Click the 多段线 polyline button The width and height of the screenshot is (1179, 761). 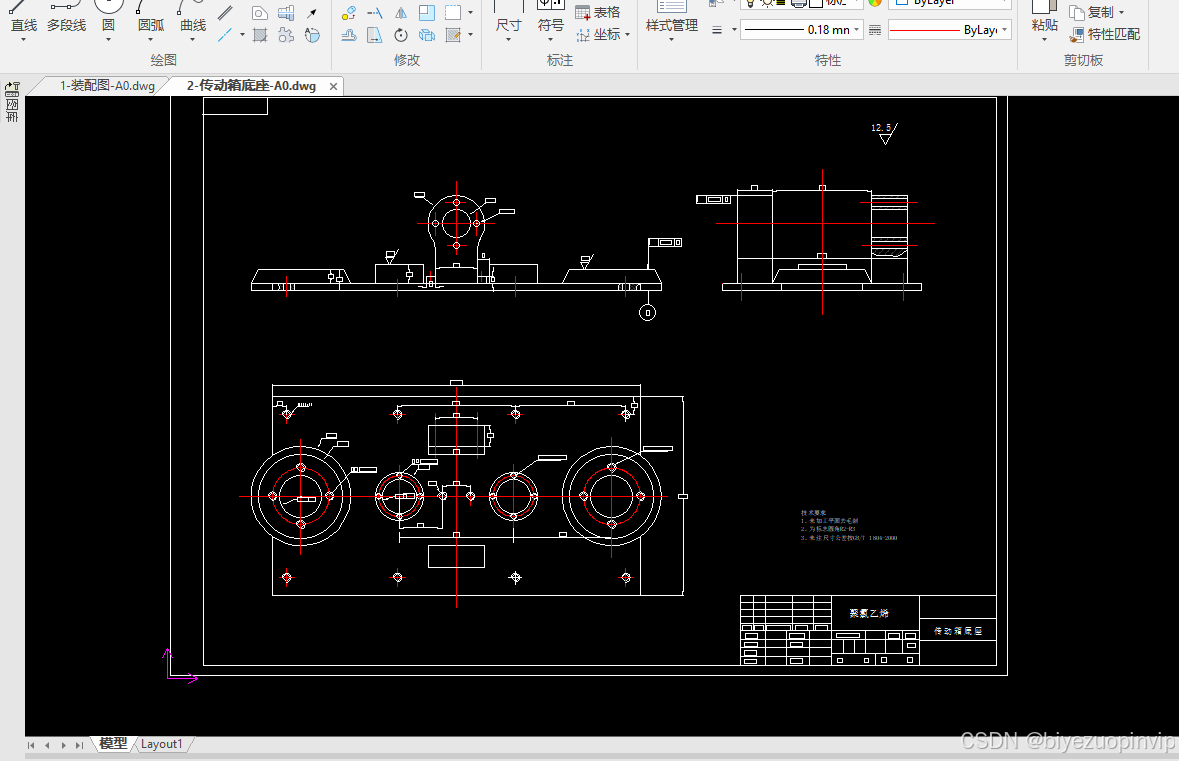coord(66,20)
